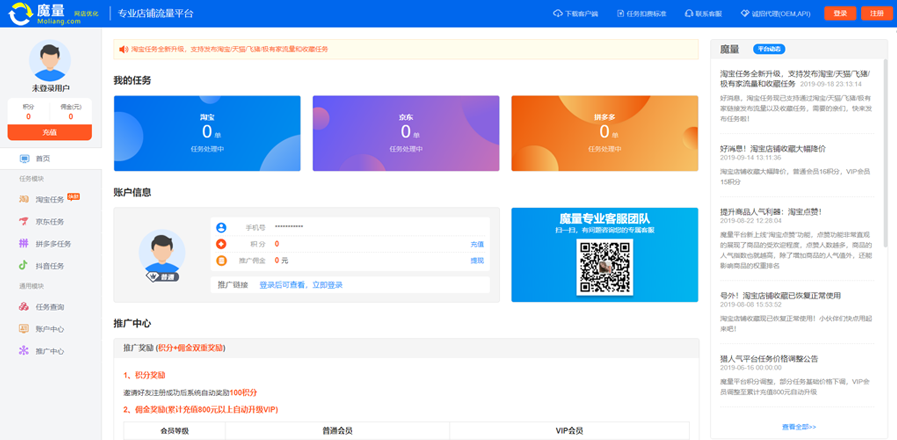897x440 pixels.
Task: Click the orange 推广佣金 icon
Action: (x=221, y=260)
